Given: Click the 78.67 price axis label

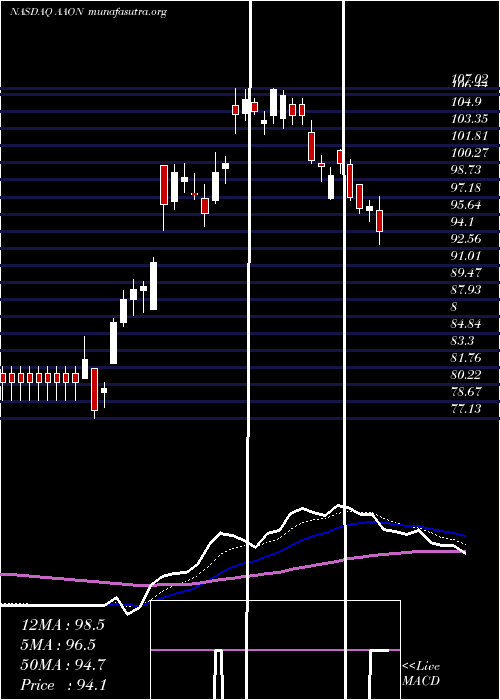Looking at the screenshot, I should (x=467, y=392).
